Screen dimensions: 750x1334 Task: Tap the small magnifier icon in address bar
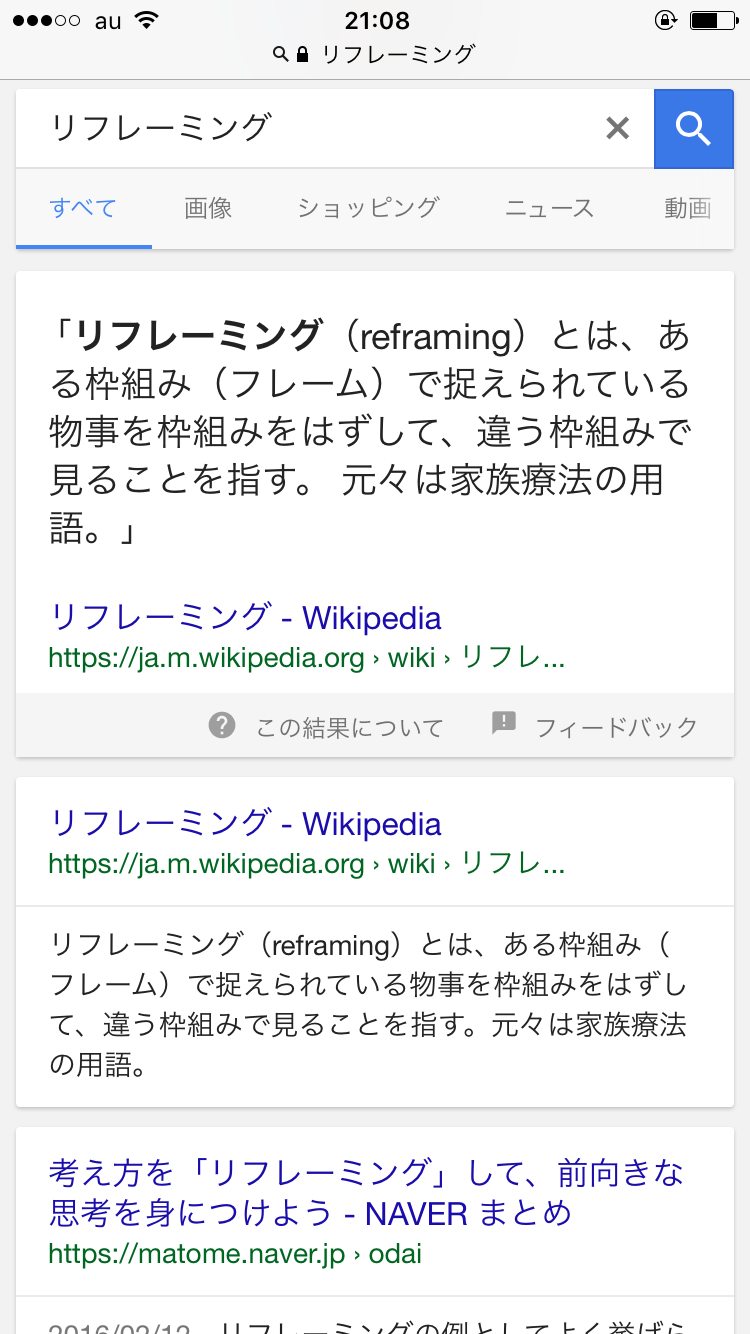[281, 54]
